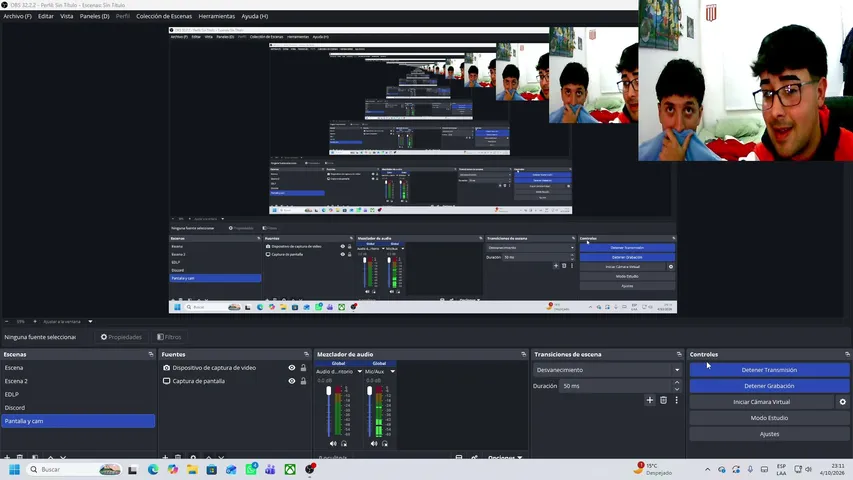Image resolution: width=853 pixels, height=480 pixels.
Task: Open WhatsApp from taskbar
Action: pos(251,469)
